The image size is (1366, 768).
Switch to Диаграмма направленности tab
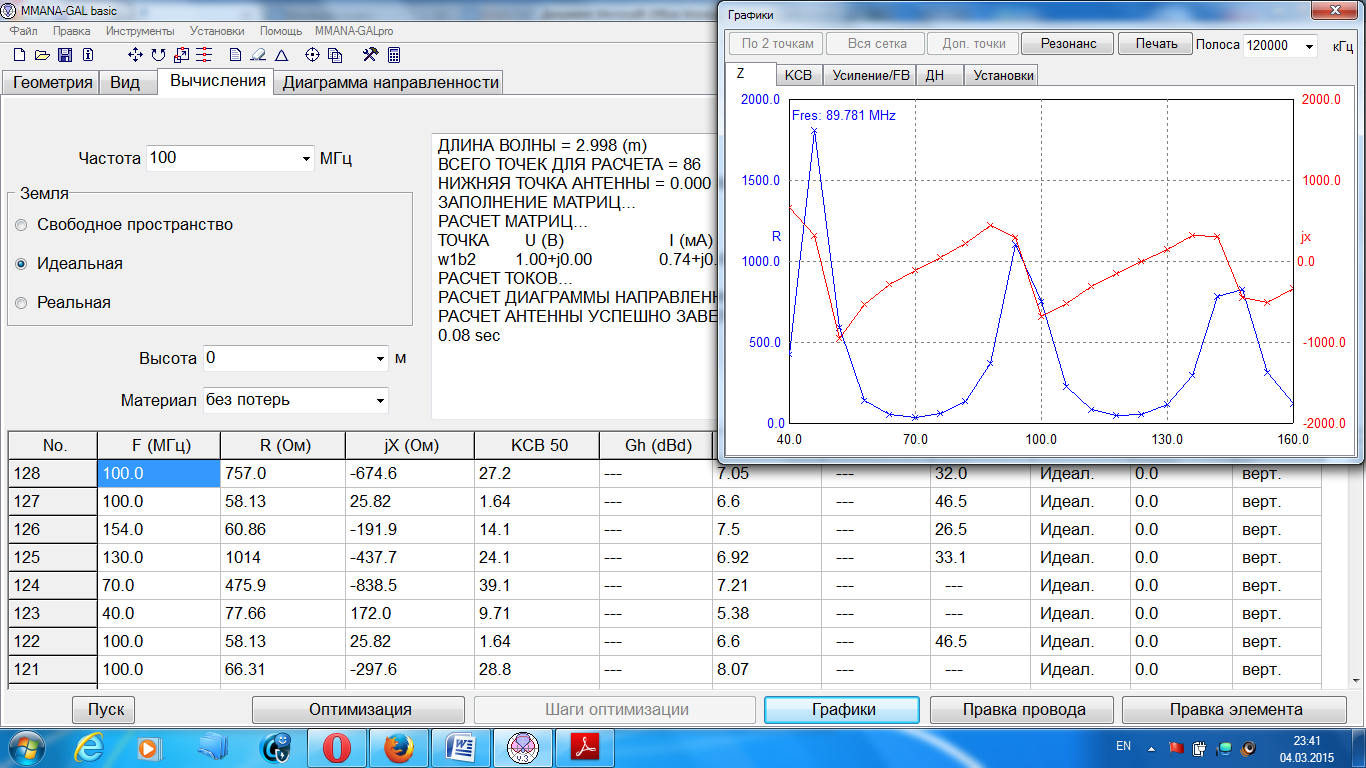point(390,83)
